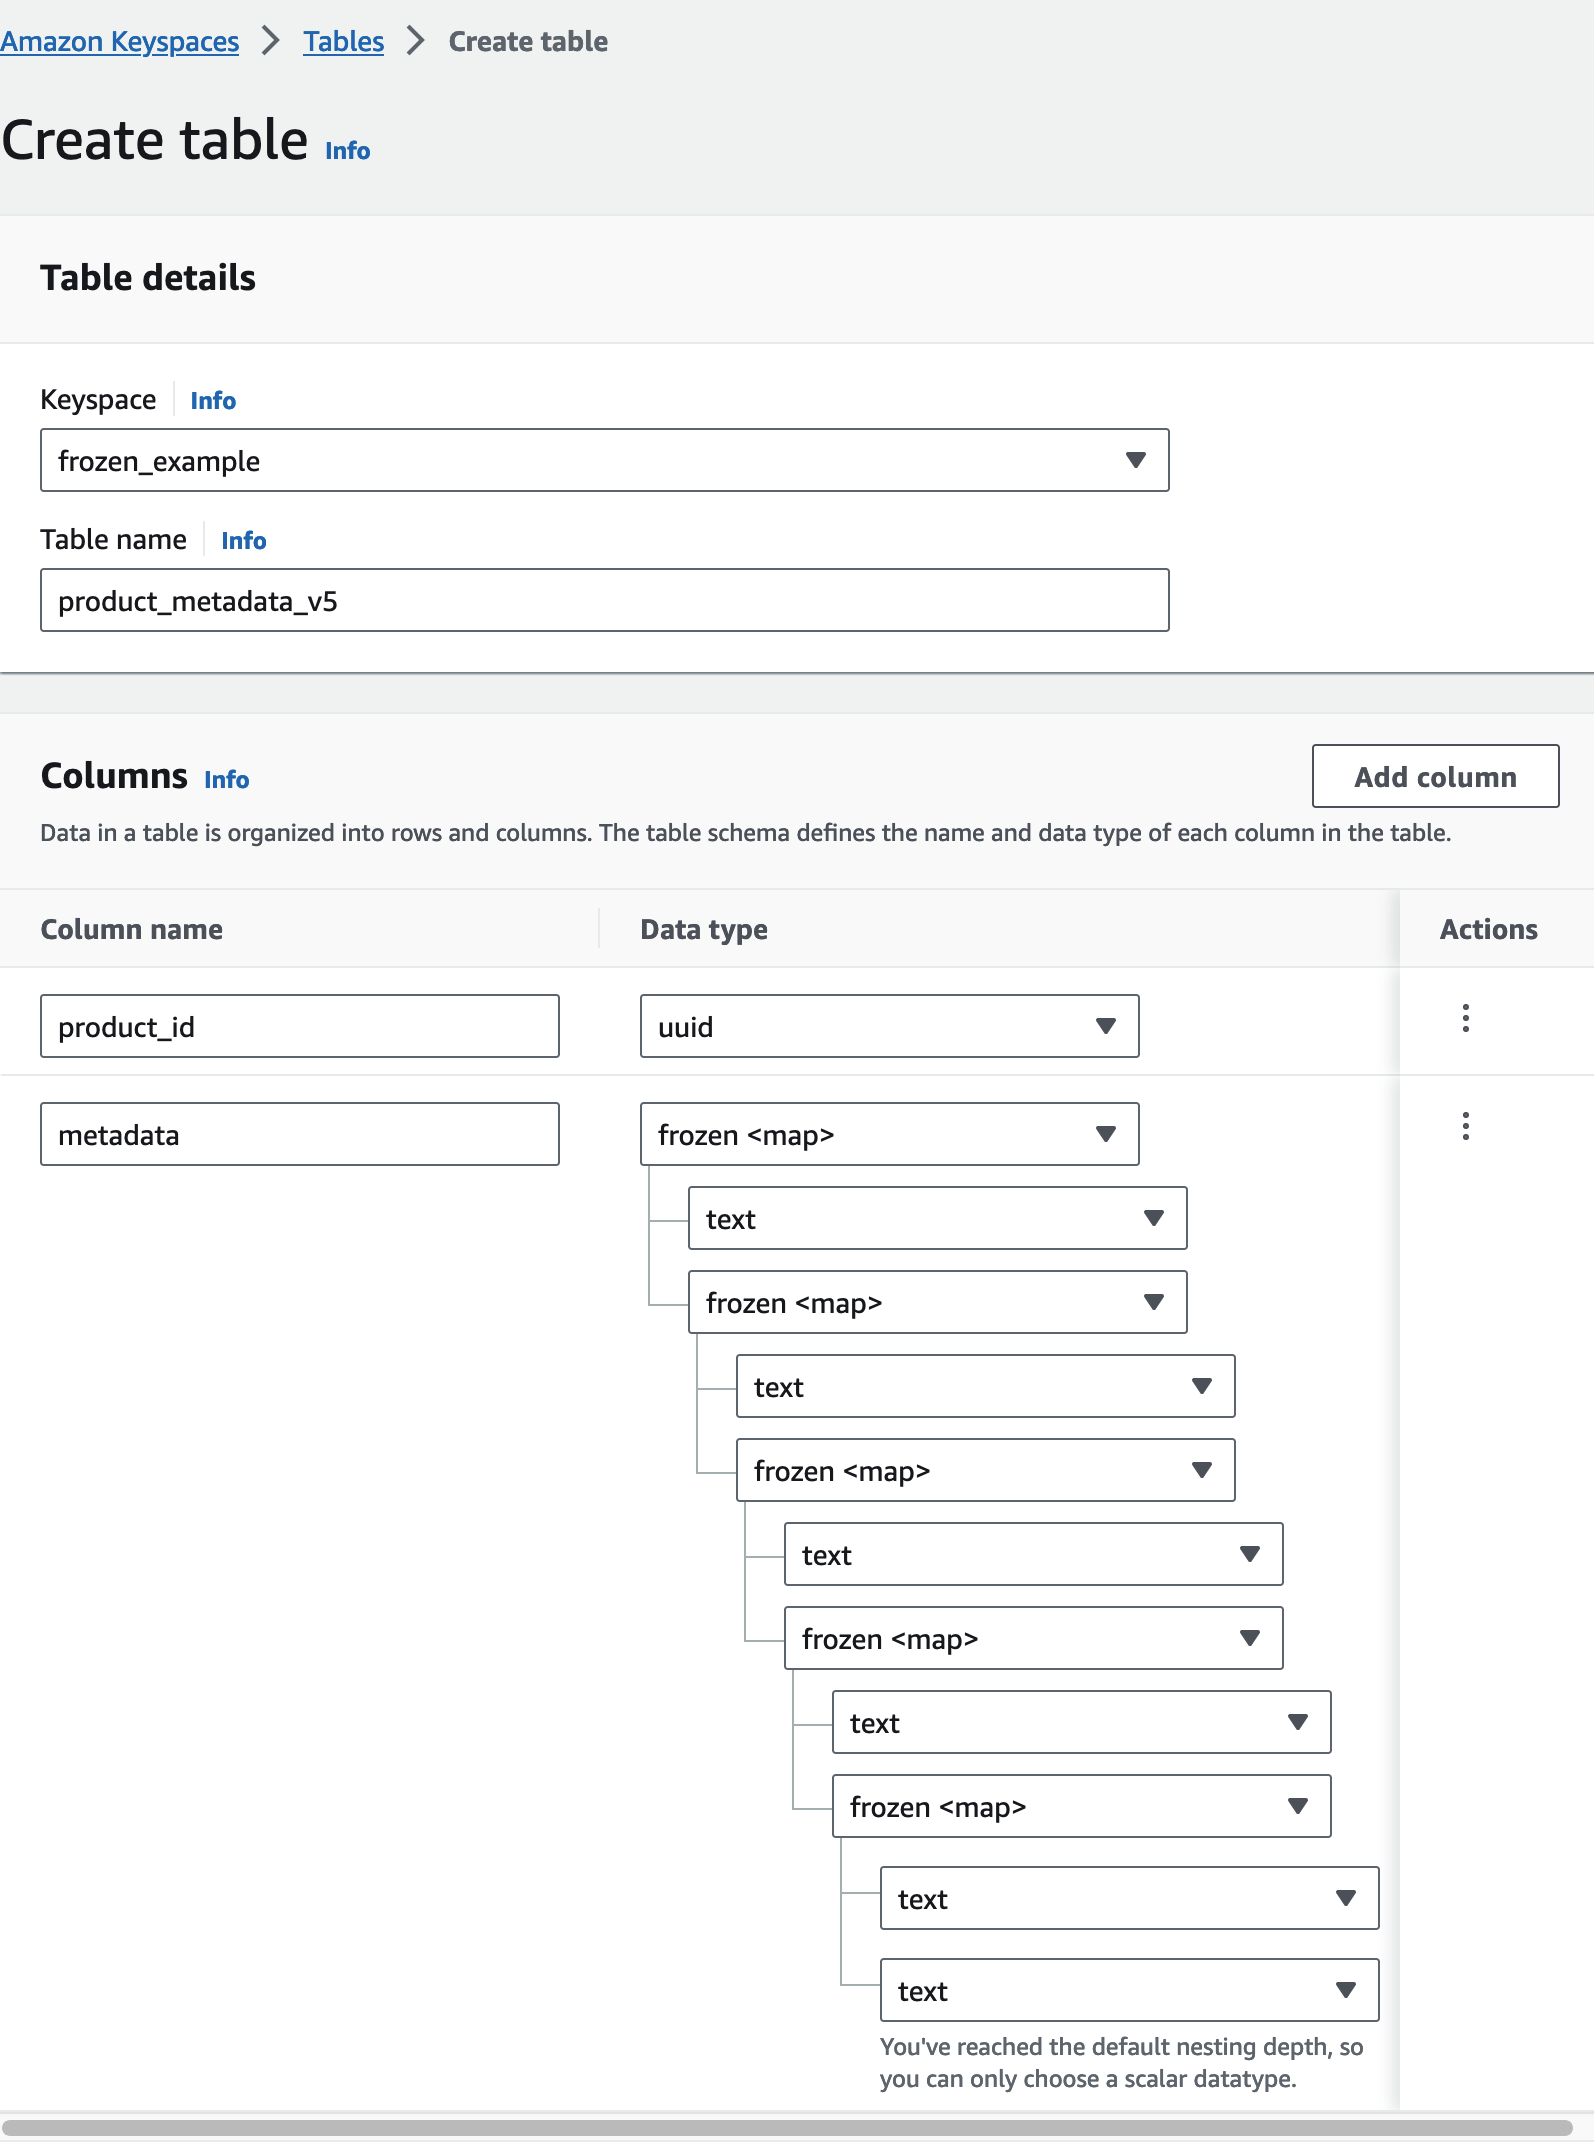Open actions menu for product_id row
Screen dimensions: 1594x2142
tap(1465, 1018)
